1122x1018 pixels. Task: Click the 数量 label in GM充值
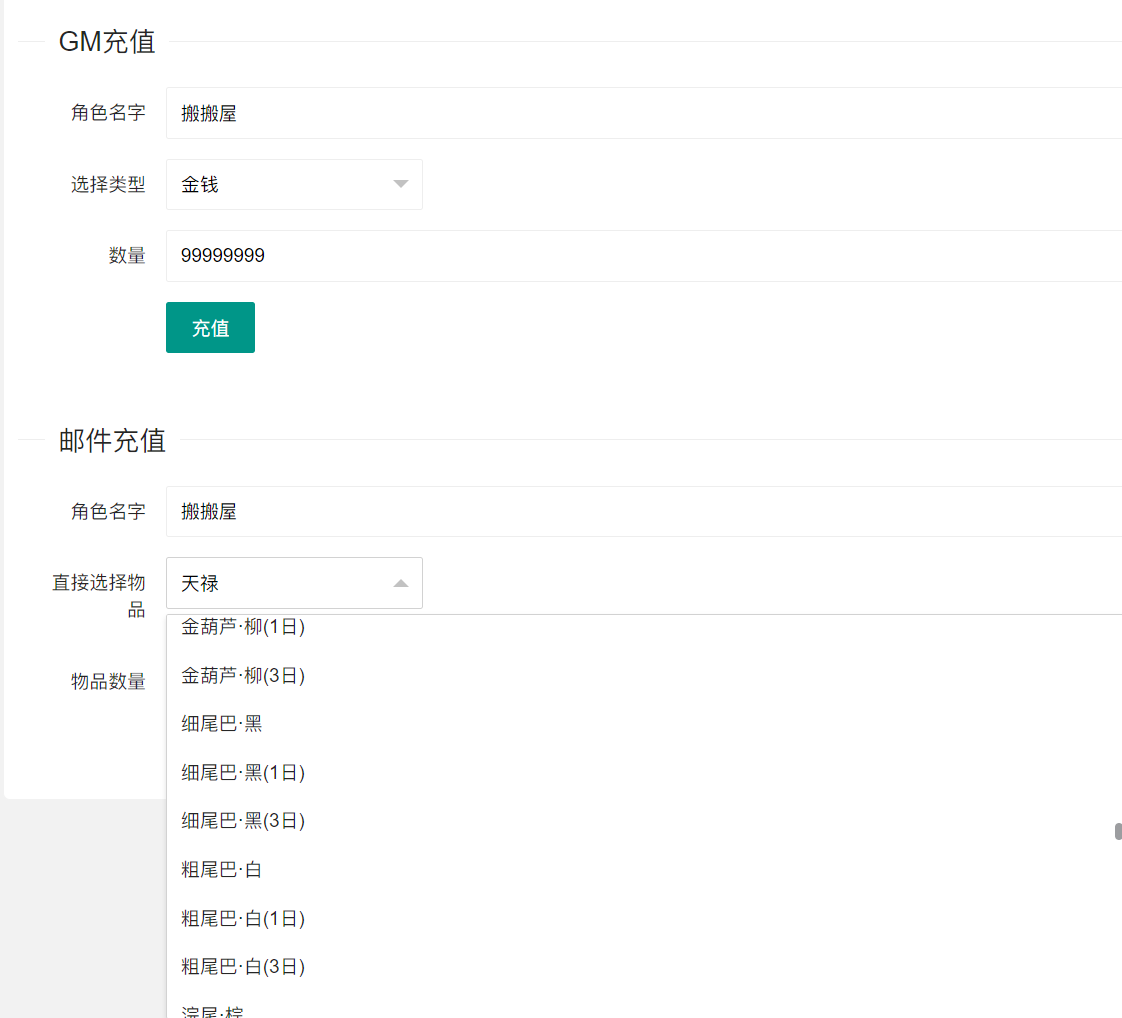pyautogui.click(x=127, y=256)
